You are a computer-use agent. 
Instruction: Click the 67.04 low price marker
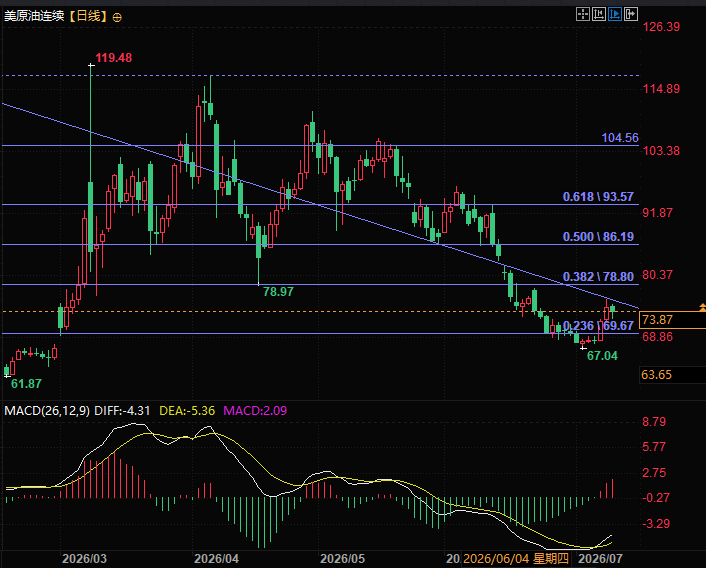[602, 356]
